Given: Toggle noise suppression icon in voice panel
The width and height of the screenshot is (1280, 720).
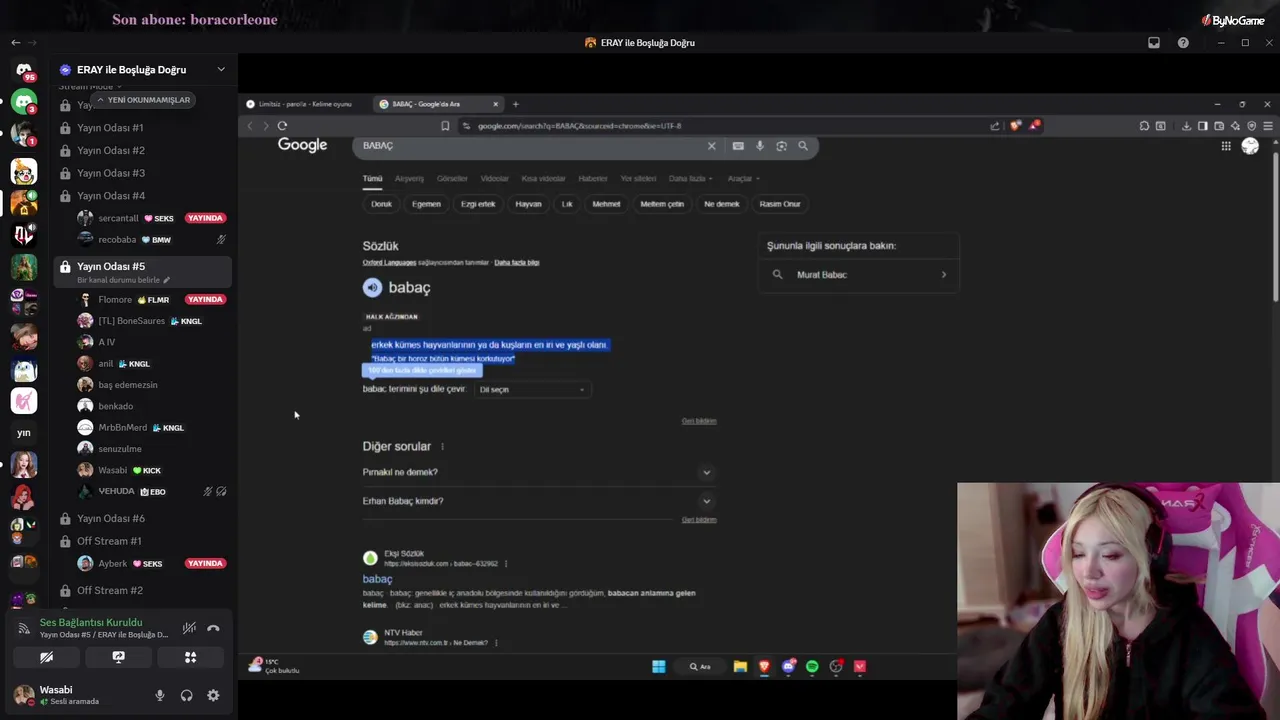Looking at the screenshot, I should click(x=189, y=628).
